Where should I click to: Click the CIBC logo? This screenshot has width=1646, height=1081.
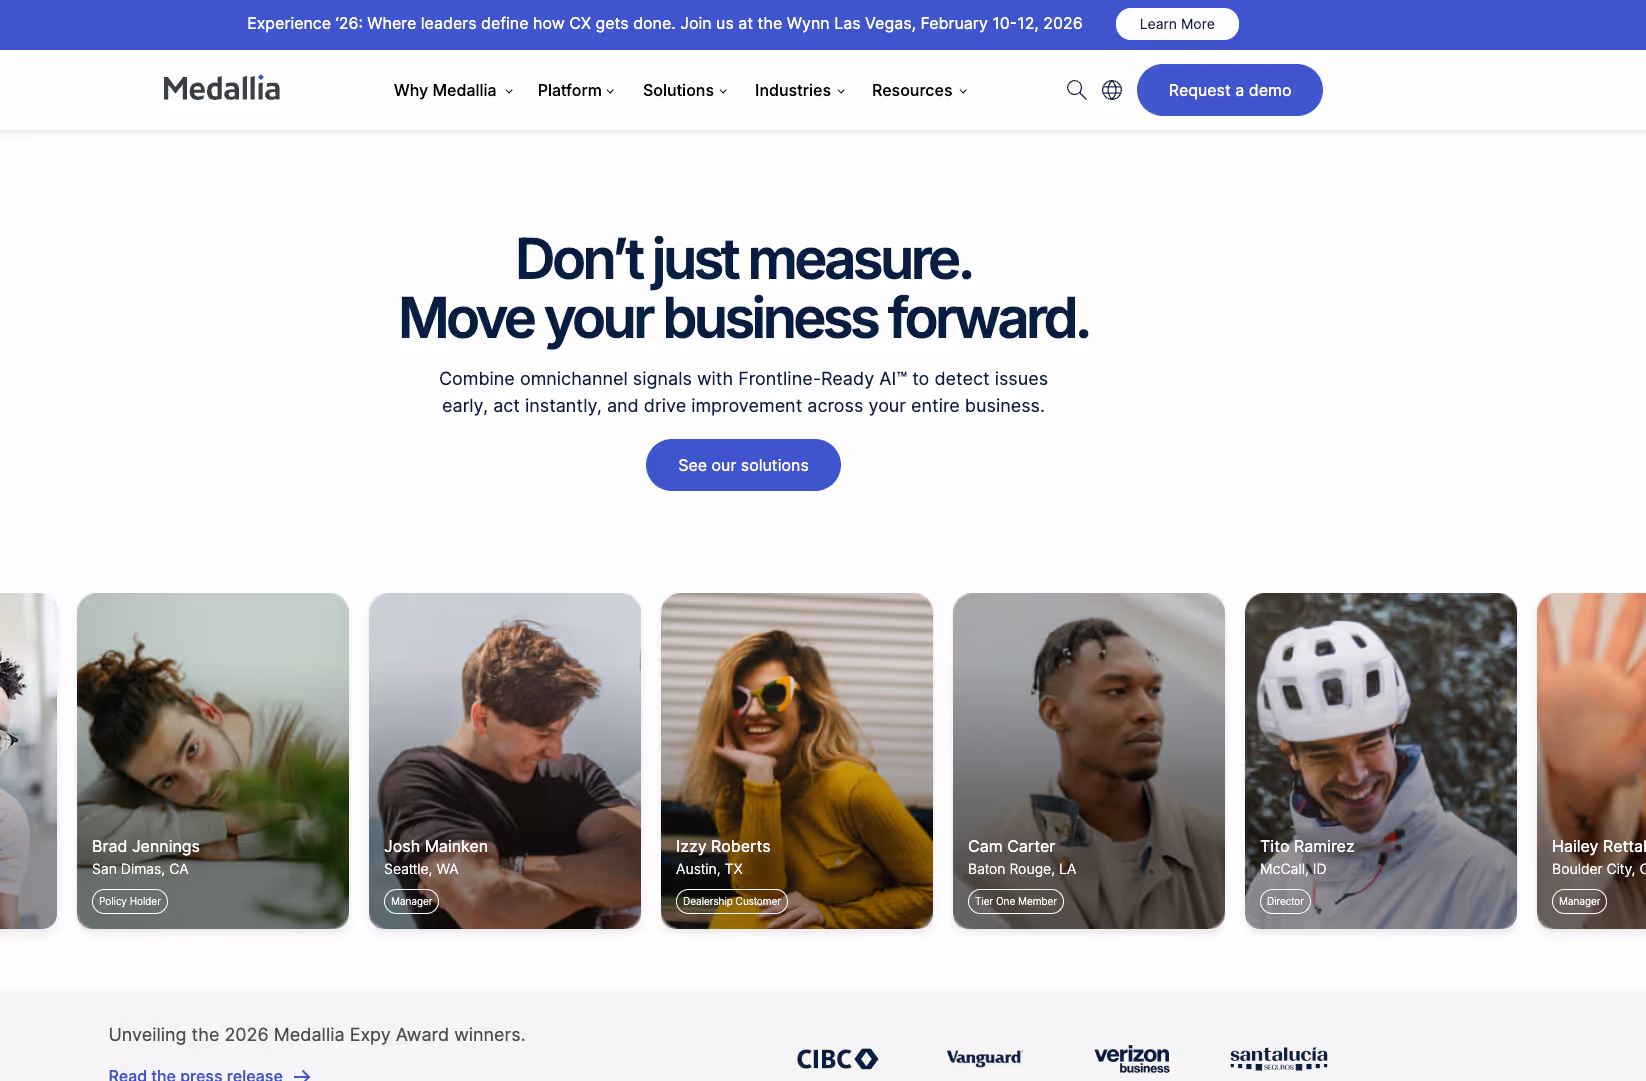tap(837, 1059)
